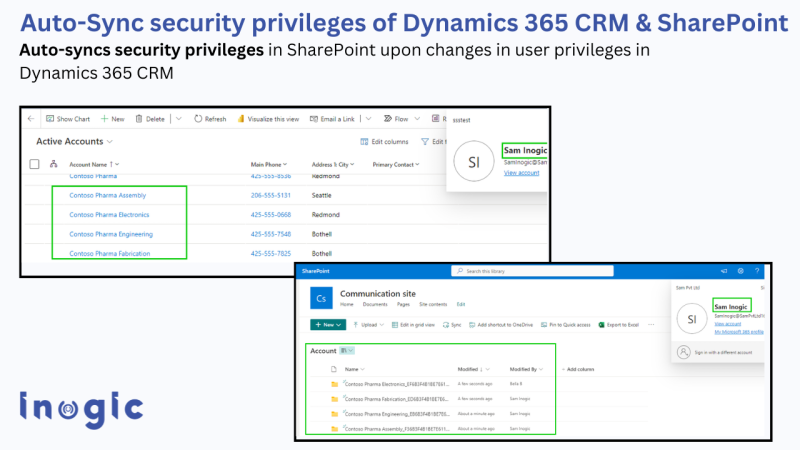800x450 pixels.
Task: Toggle the select-all checkbox in Active Accounts
Action: [x=34, y=164]
